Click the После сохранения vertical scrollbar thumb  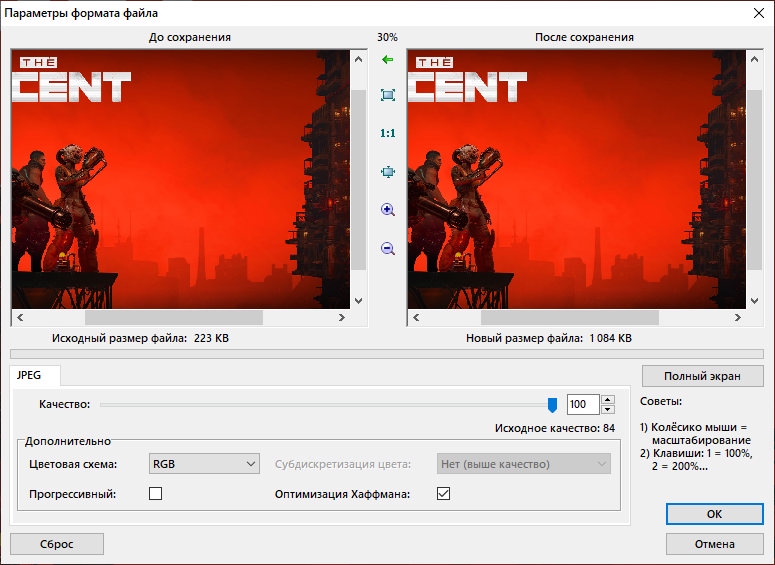[754, 180]
